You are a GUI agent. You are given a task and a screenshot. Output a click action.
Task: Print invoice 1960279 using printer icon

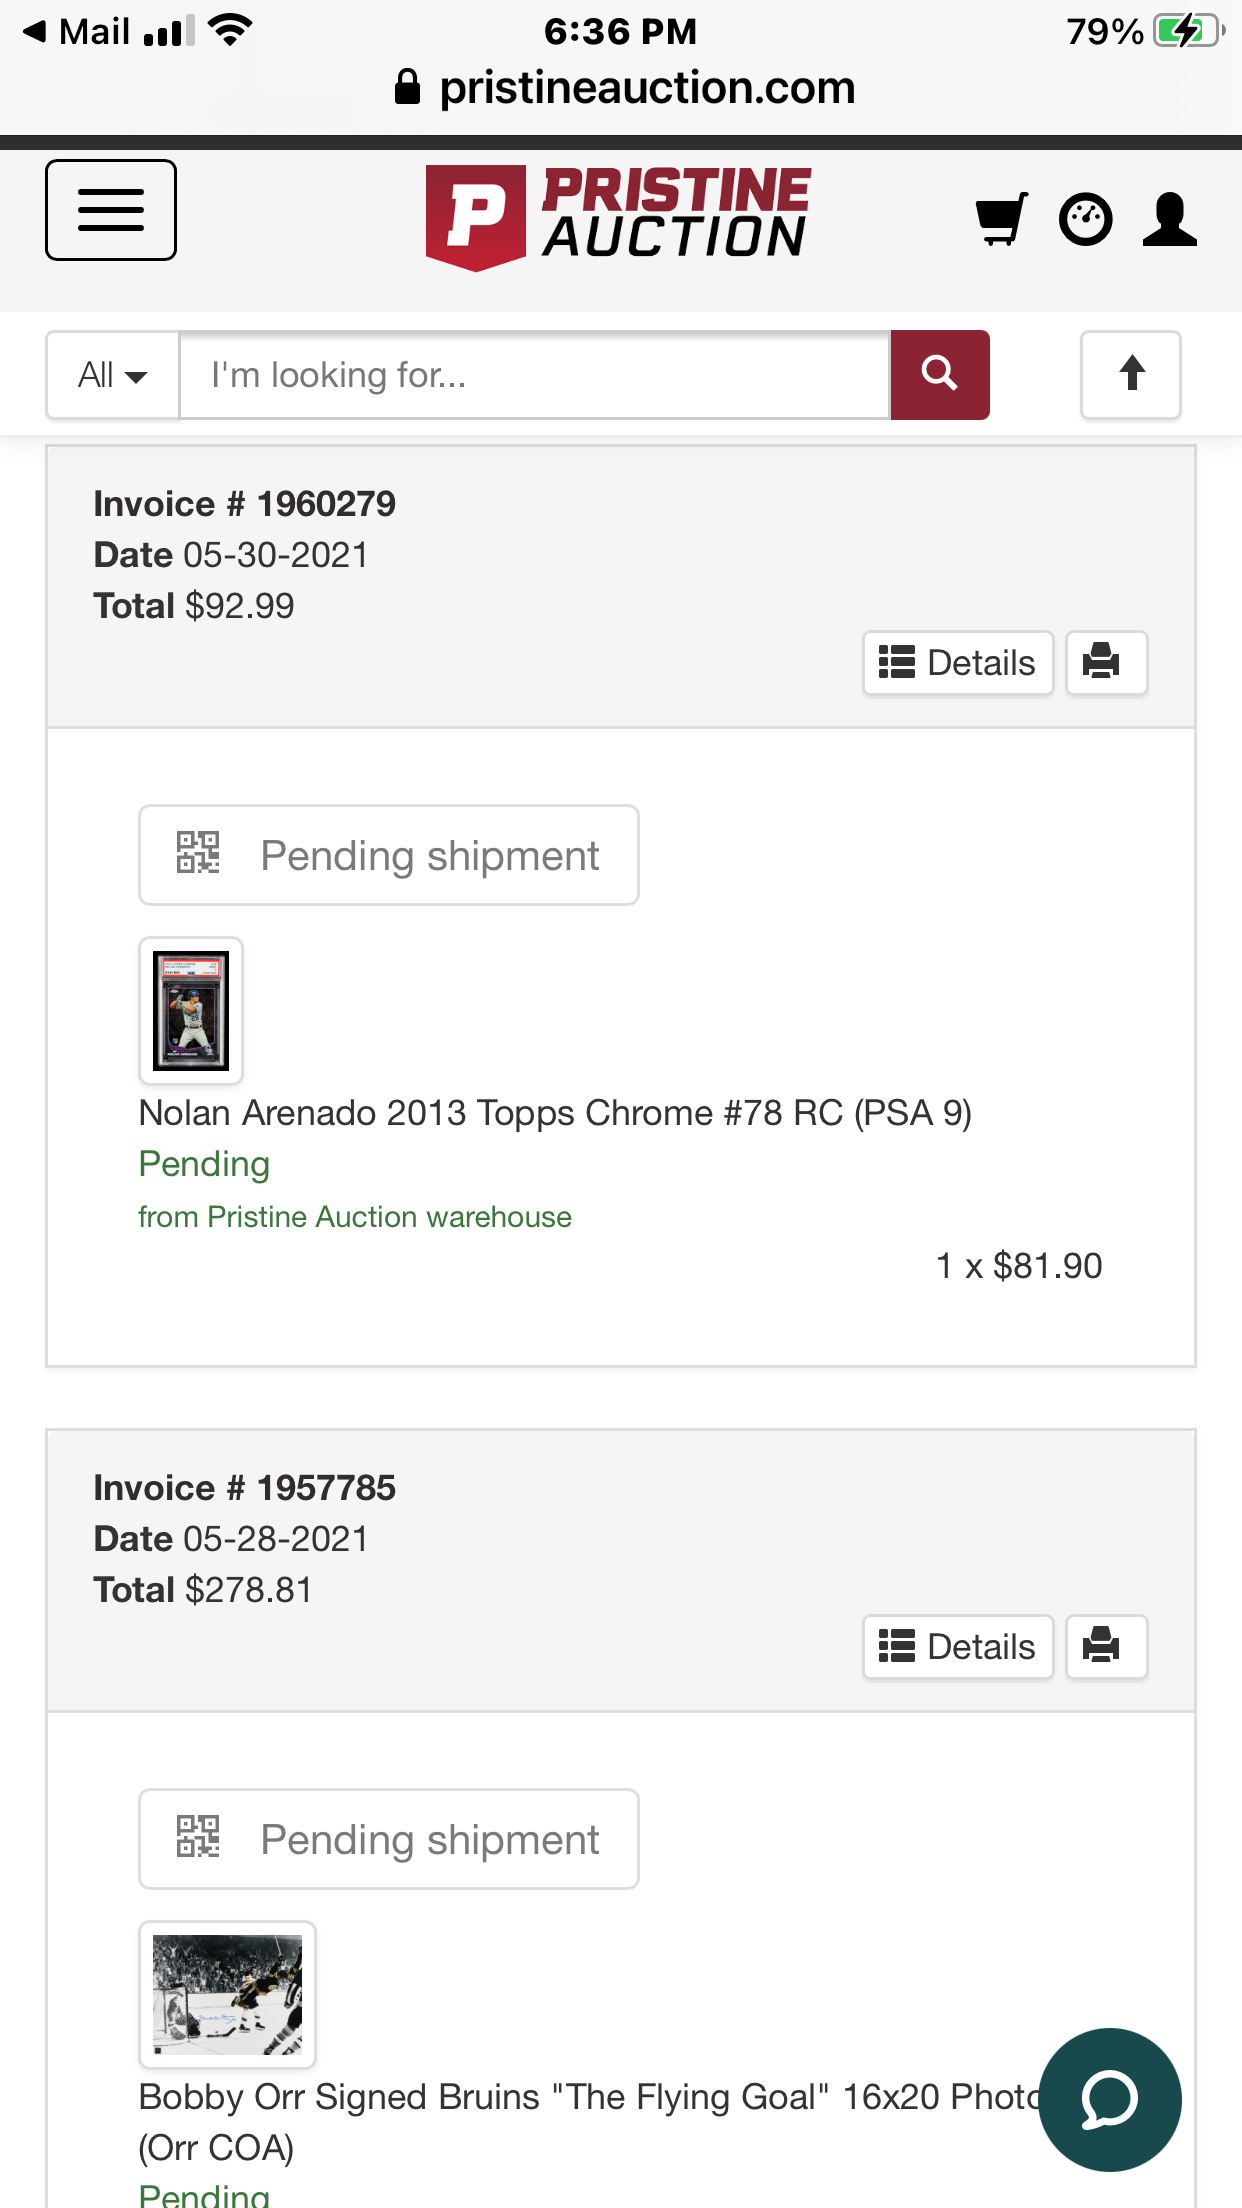[x=1106, y=662]
